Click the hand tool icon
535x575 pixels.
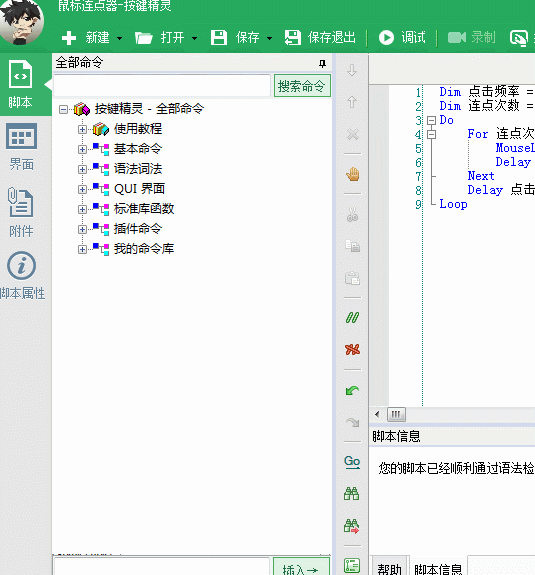coord(353,174)
